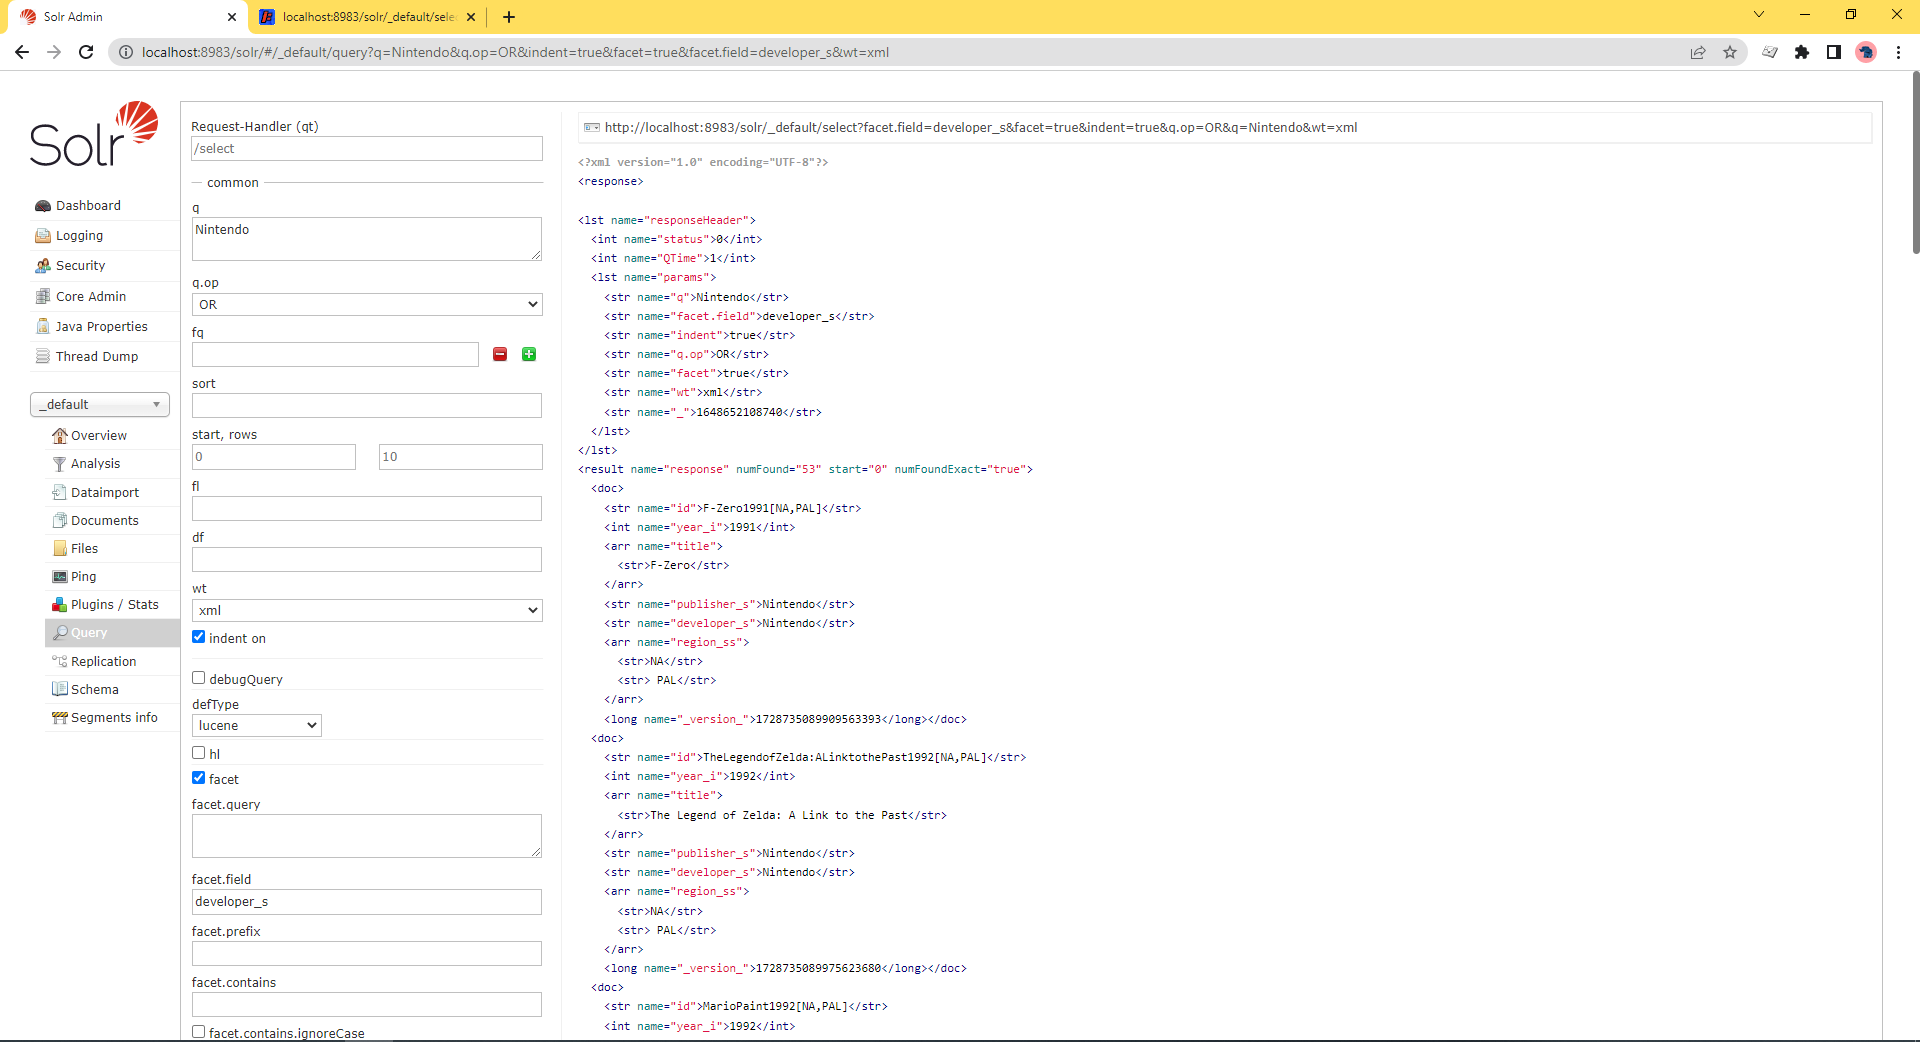Viewport: 1920px width, 1042px height.
Task: Open the Dashboard icon in the sidebar
Action: [43, 206]
